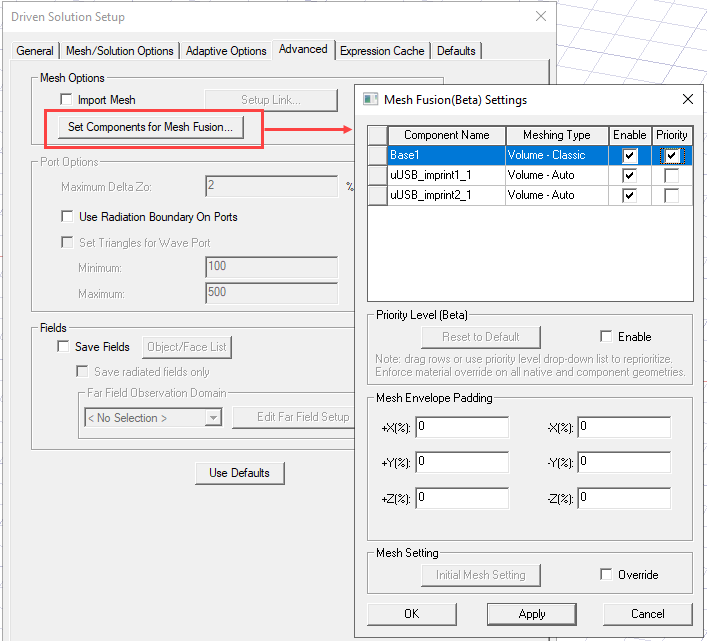Click the +Z(%) padding field
Screen dimensions: 707x641
pos(462,498)
